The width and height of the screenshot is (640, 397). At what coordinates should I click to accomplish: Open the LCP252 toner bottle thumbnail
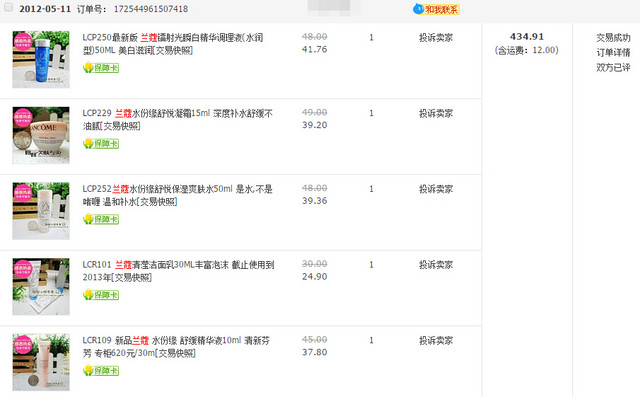pyautogui.click(x=41, y=211)
